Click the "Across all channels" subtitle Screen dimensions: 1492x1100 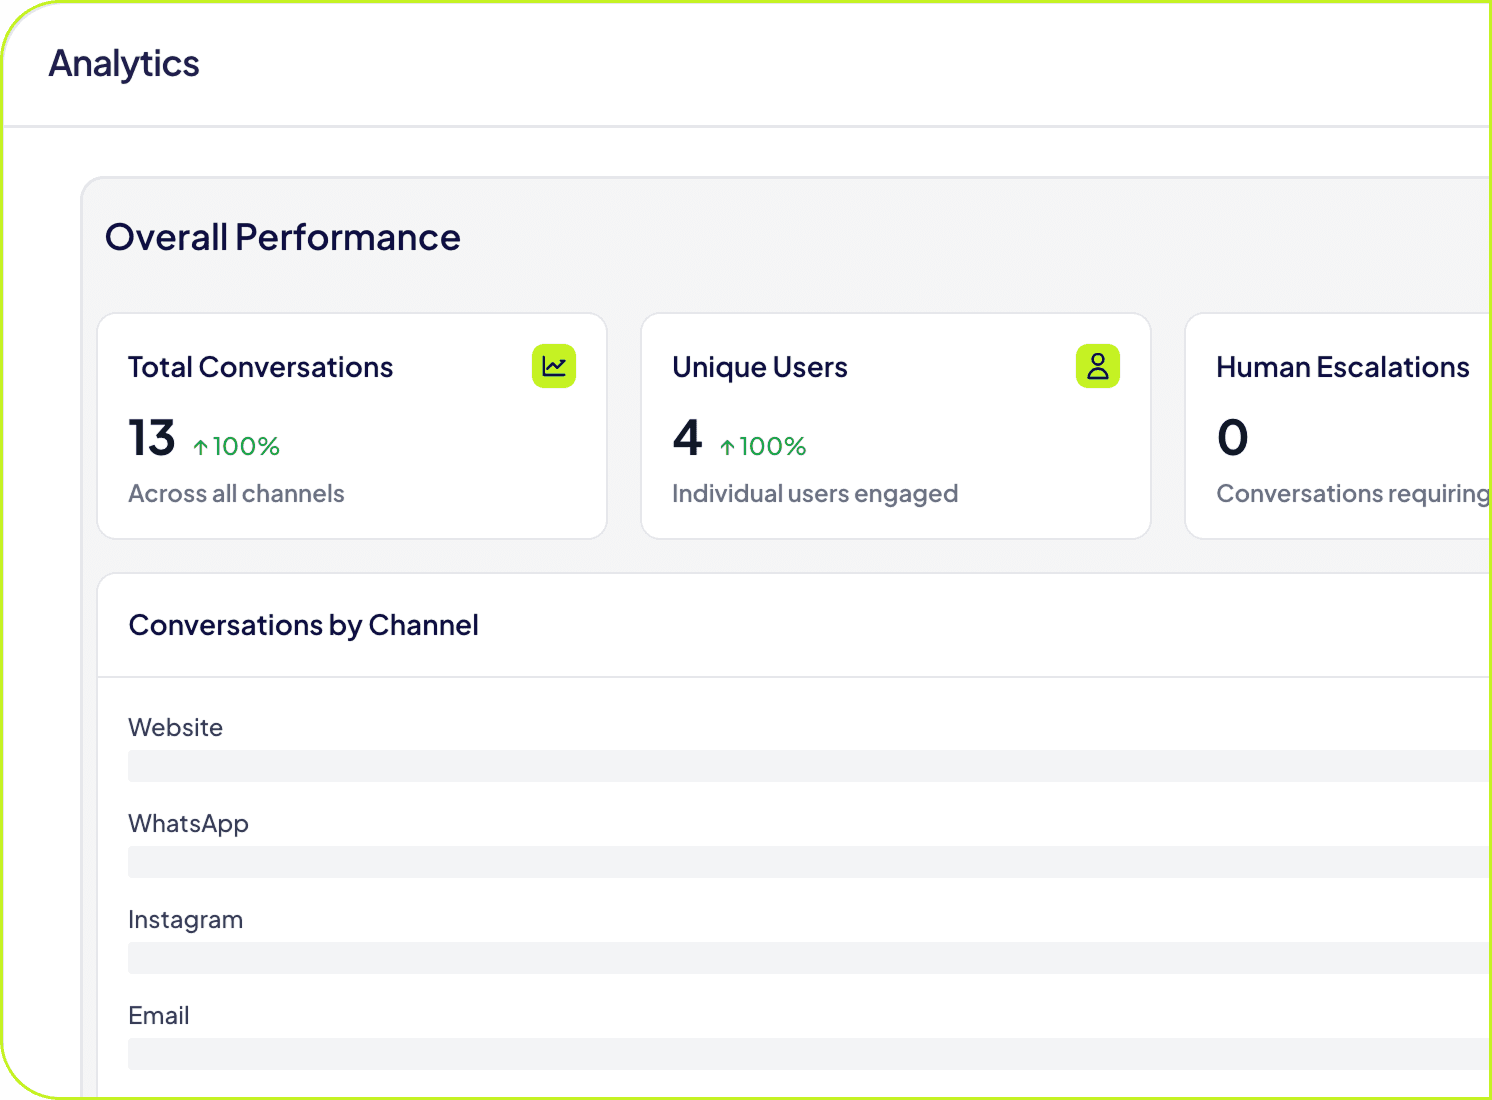236,494
